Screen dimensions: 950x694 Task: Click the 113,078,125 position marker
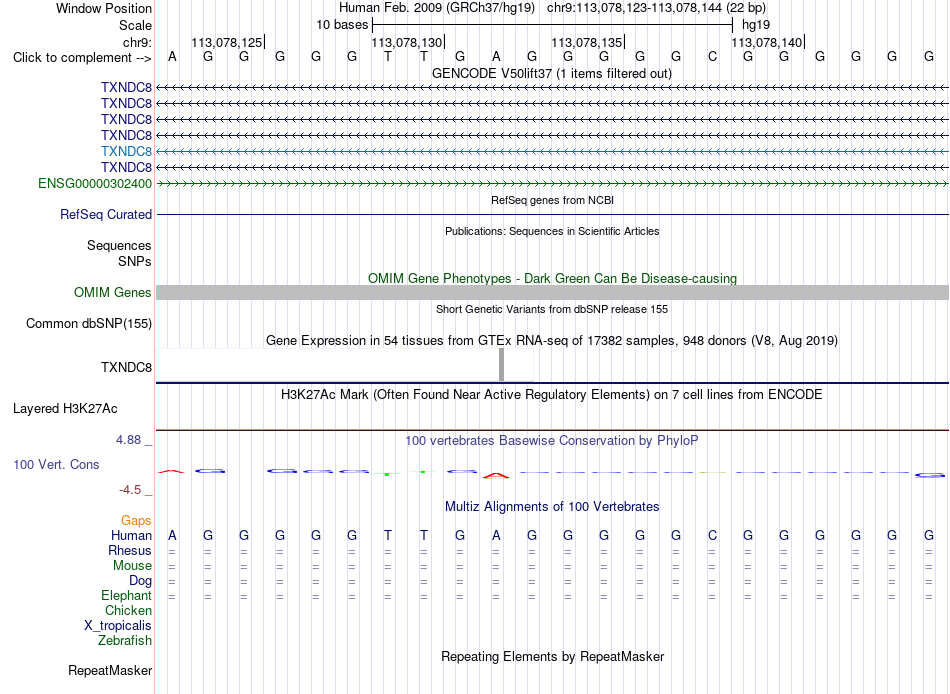pyautogui.click(x=228, y=42)
